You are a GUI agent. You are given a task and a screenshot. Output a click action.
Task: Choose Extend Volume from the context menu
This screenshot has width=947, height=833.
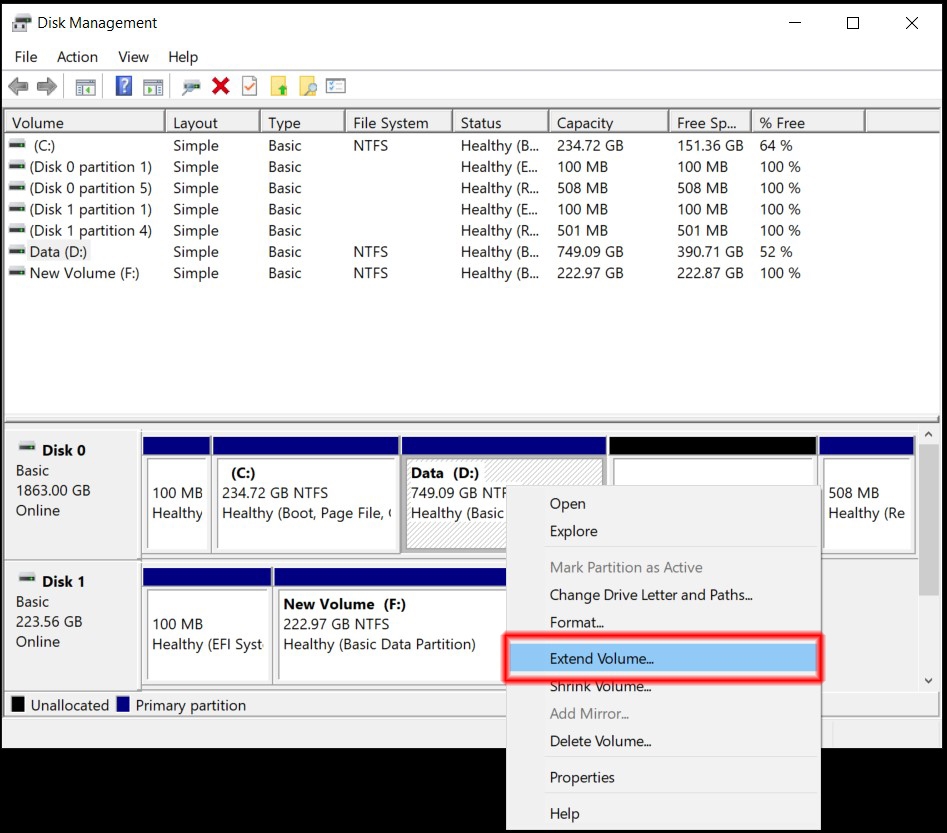600,657
